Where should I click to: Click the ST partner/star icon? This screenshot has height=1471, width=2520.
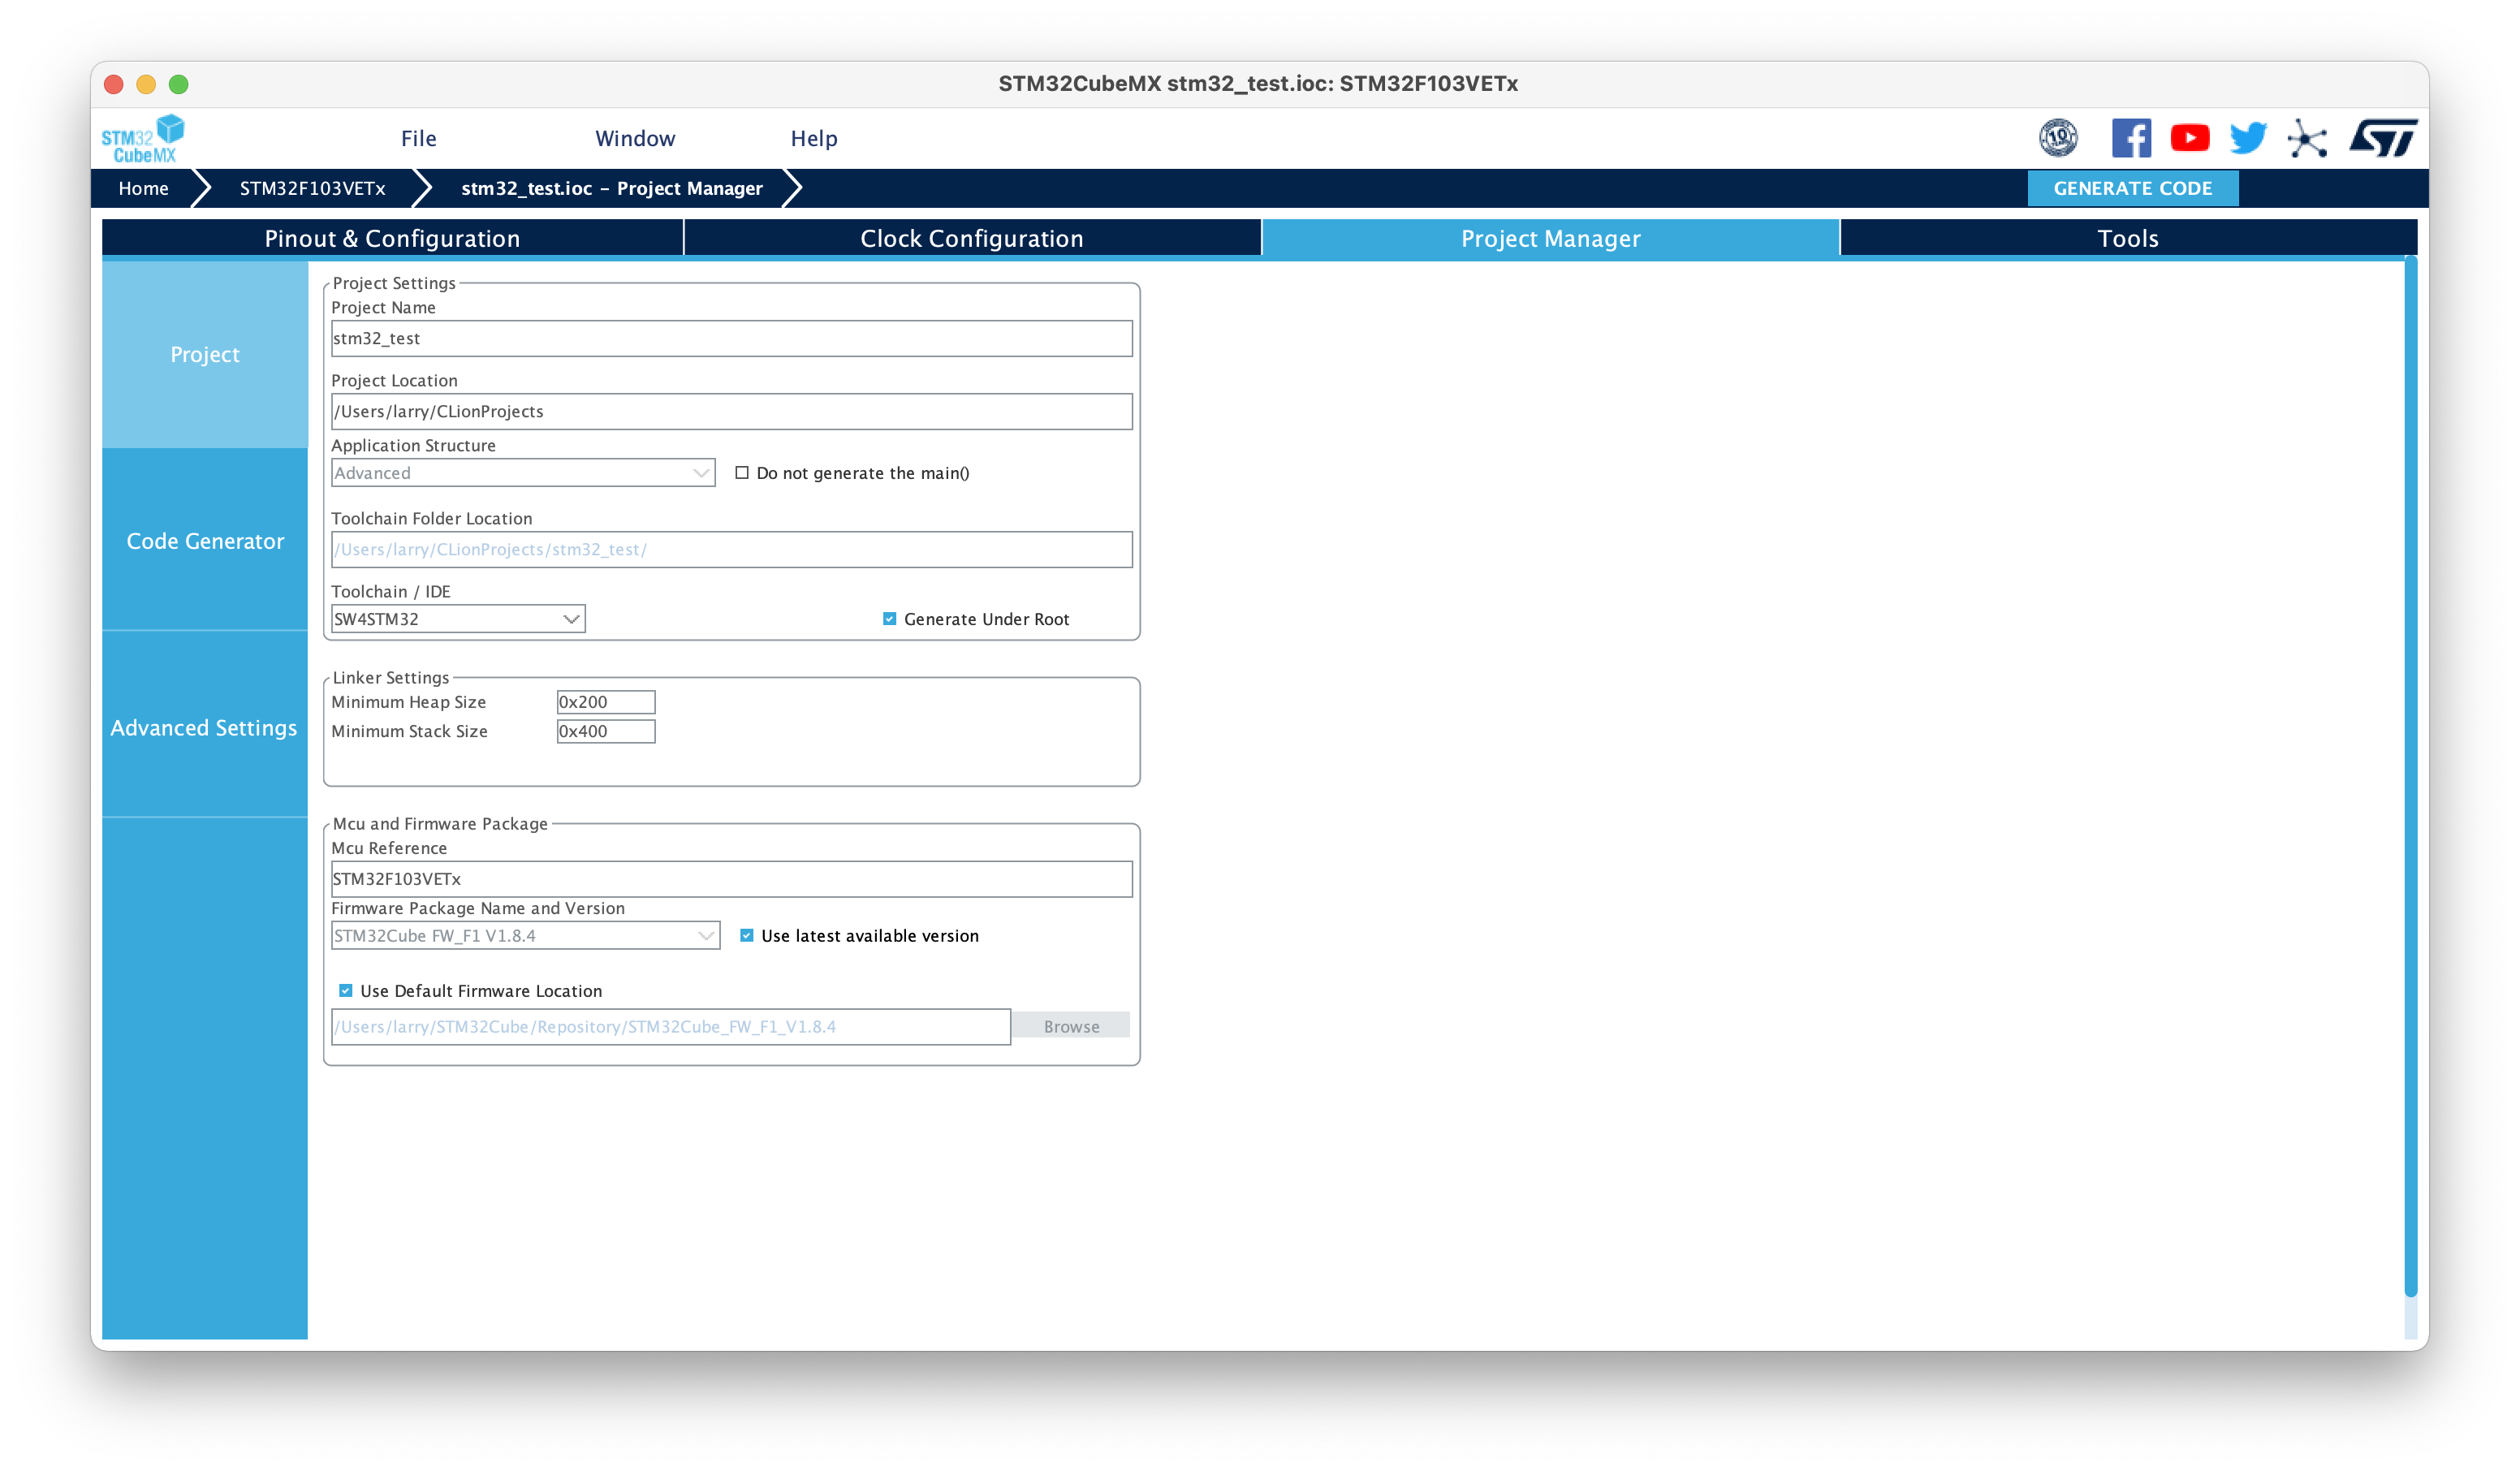click(x=2310, y=138)
